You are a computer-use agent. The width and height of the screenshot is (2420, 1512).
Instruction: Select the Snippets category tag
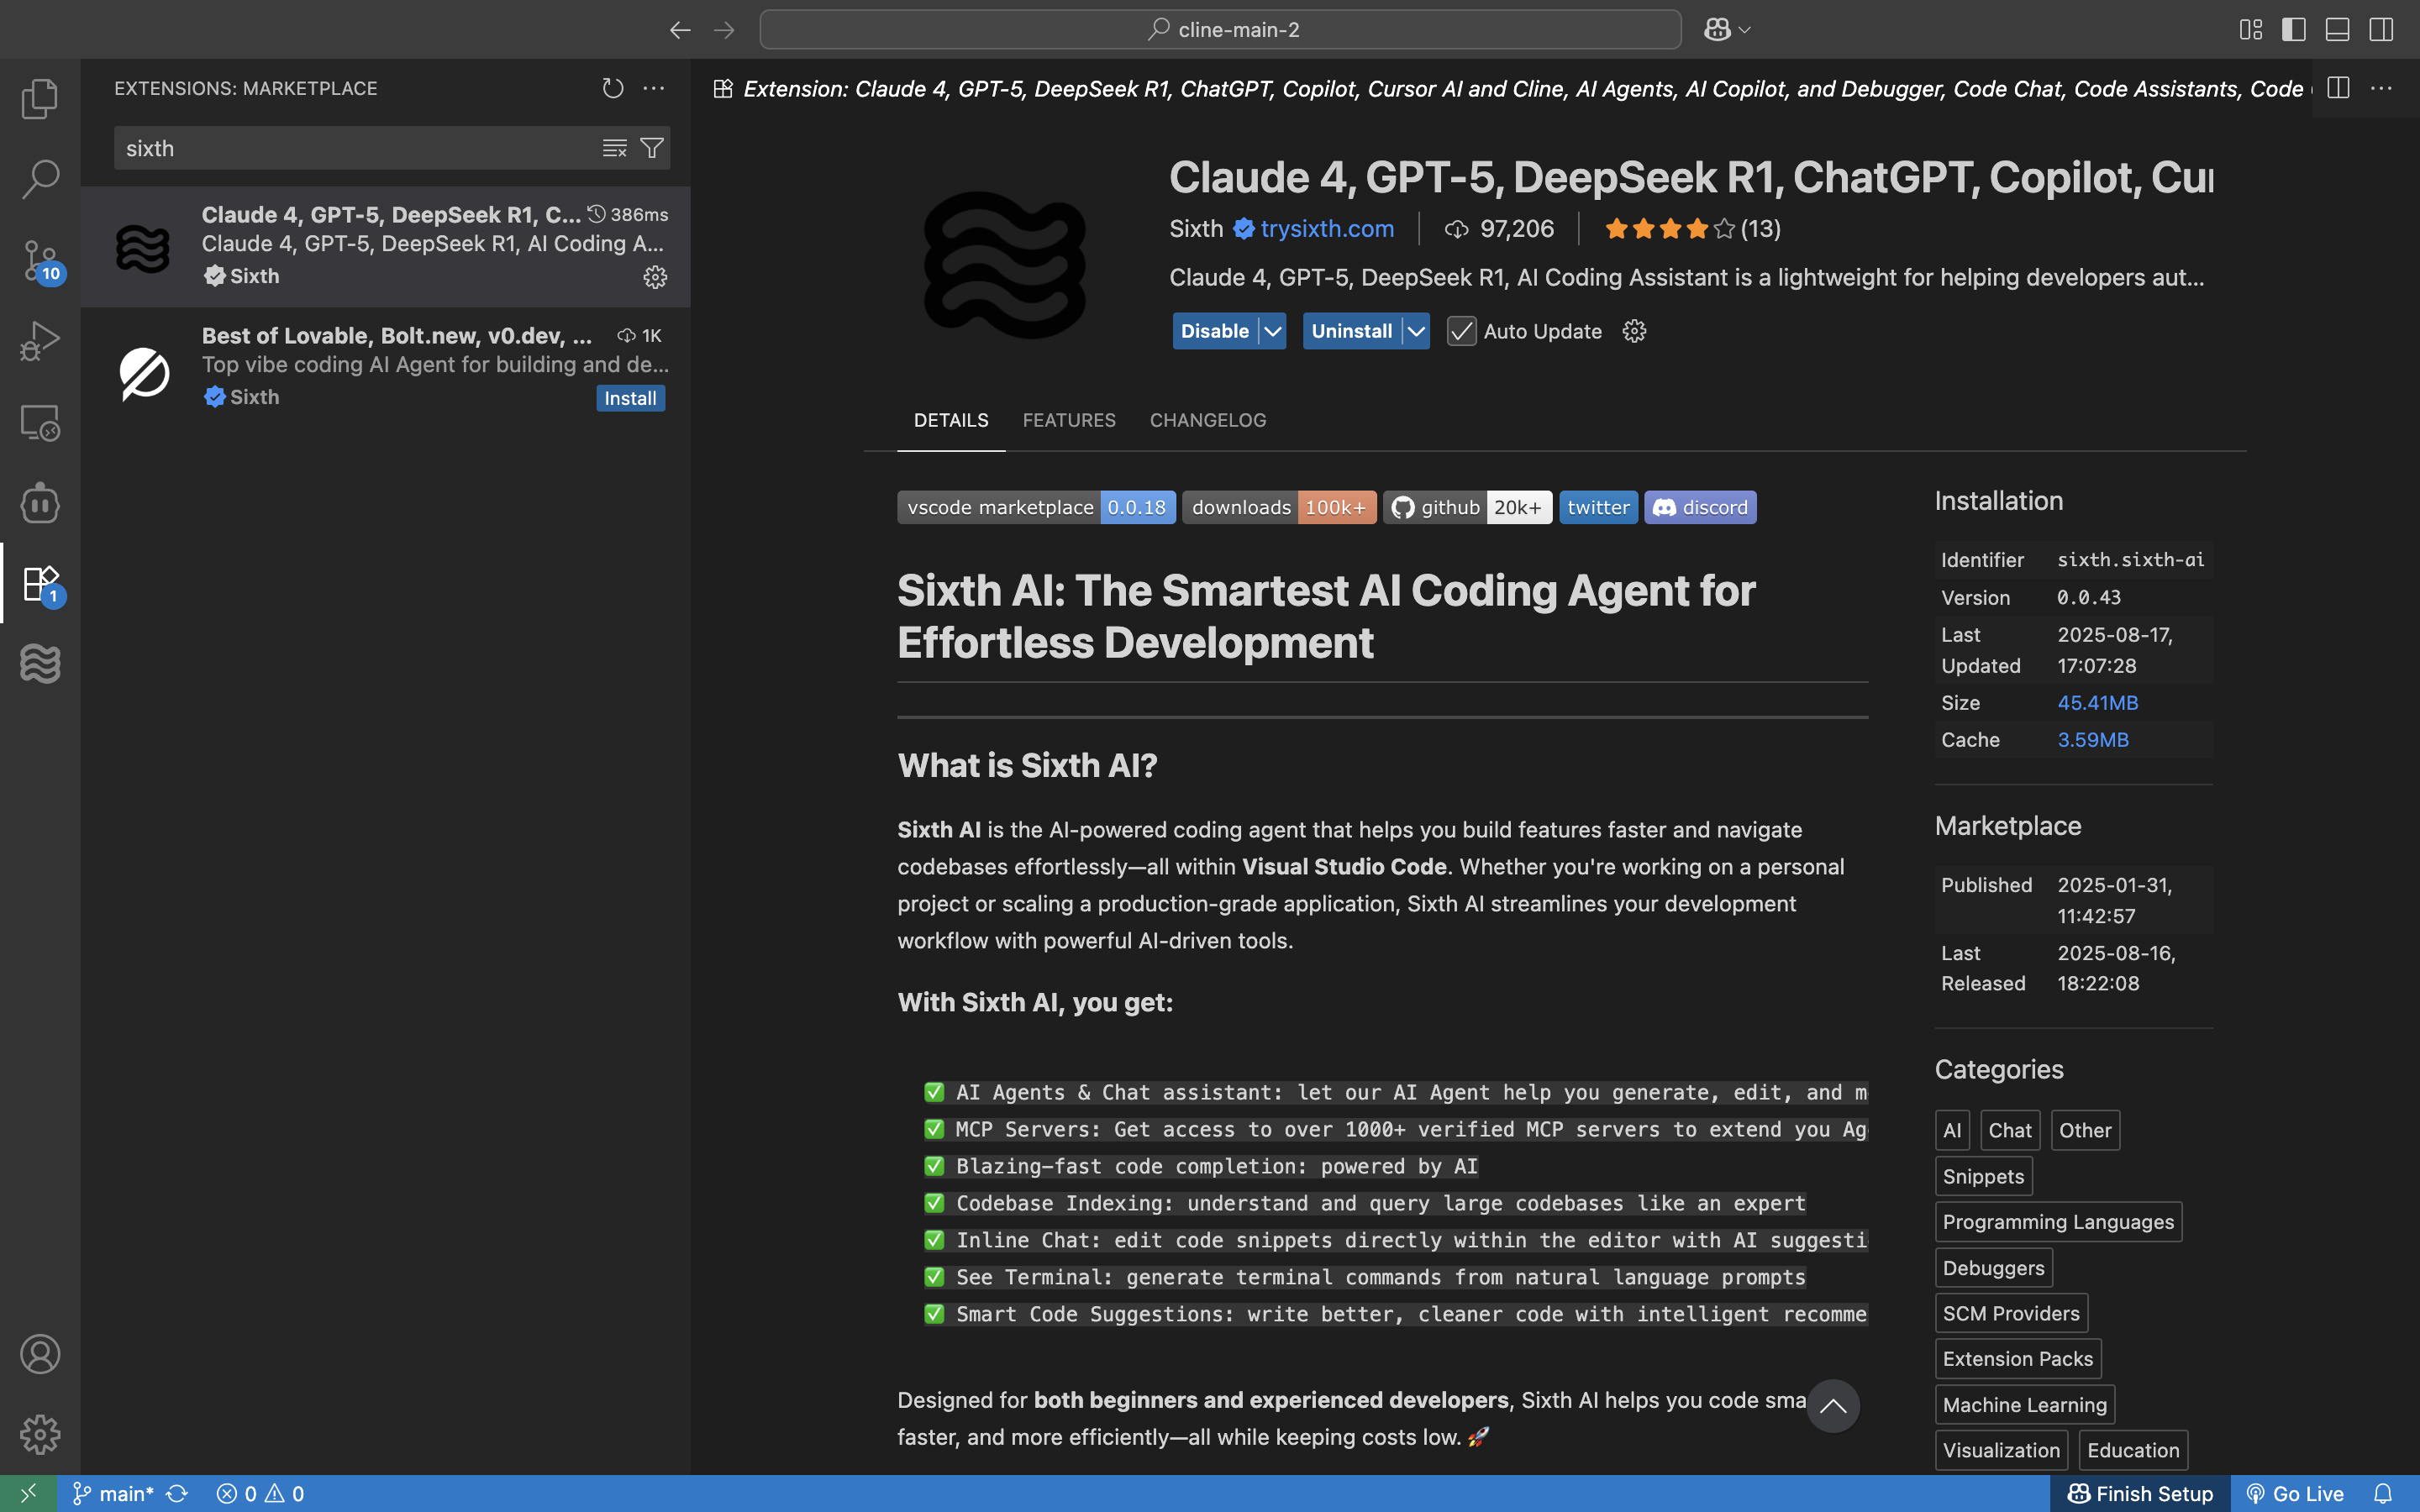coord(1983,1176)
